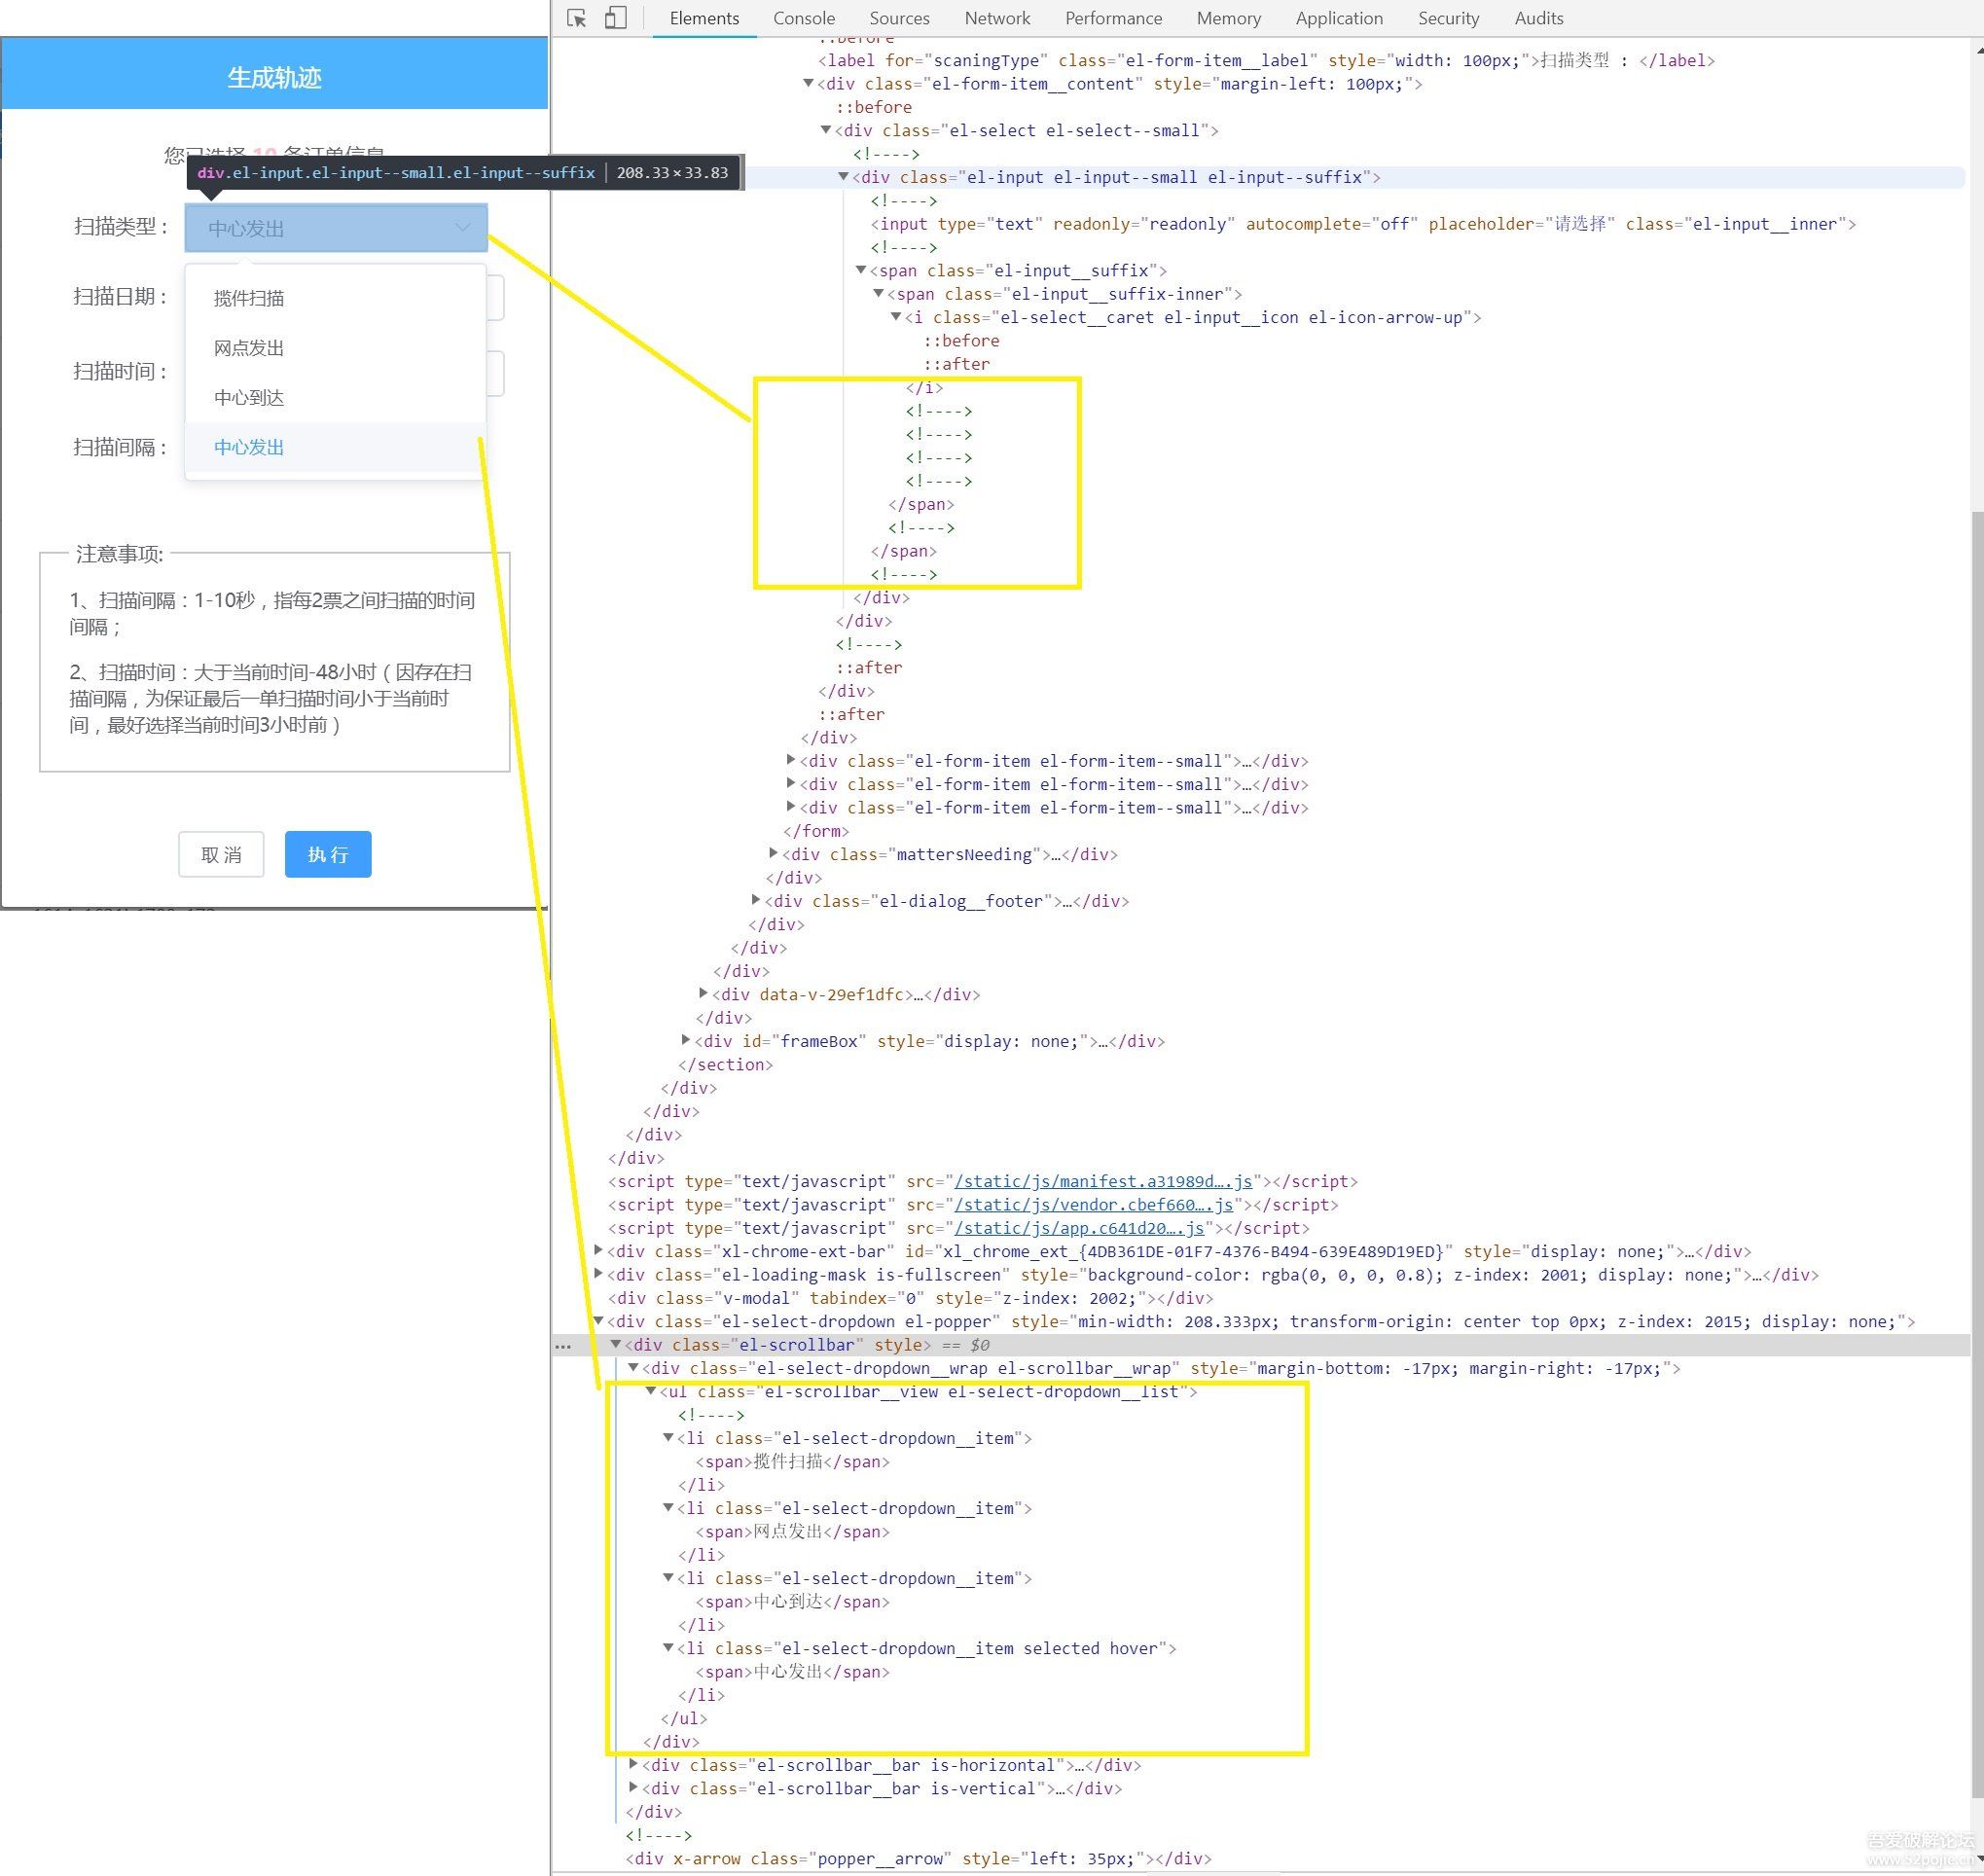The height and width of the screenshot is (1876, 1984).
Task: Collapse the span el-input__suffix node
Action: 861,270
